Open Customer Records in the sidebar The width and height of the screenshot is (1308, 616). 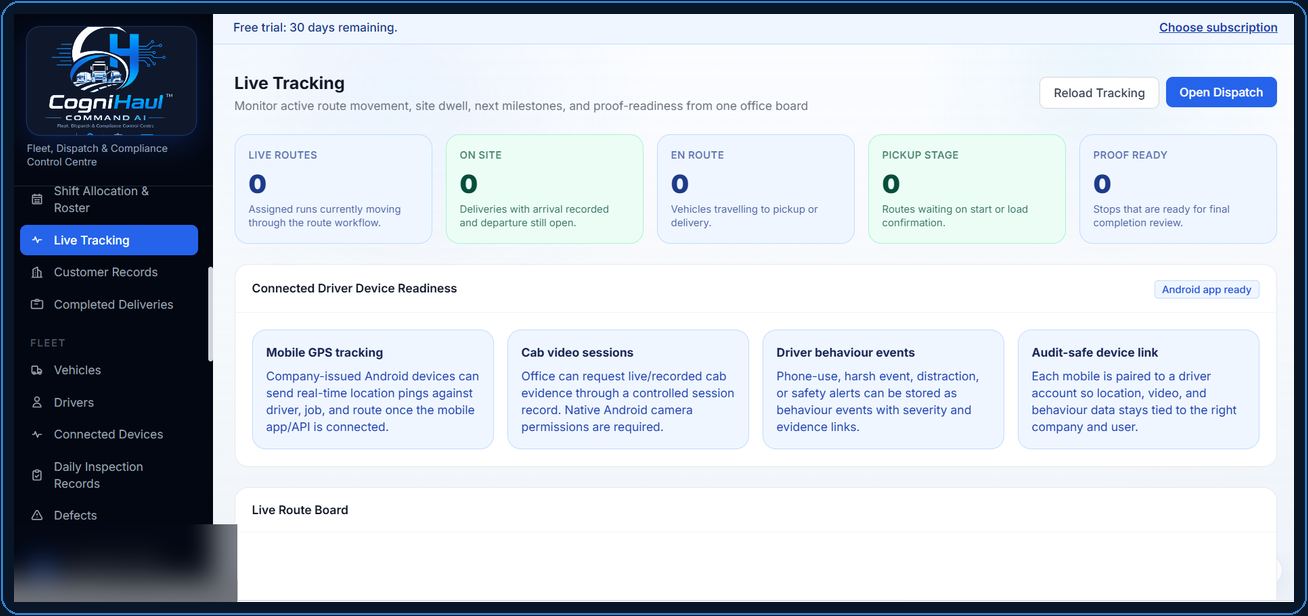click(x=109, y=272)
